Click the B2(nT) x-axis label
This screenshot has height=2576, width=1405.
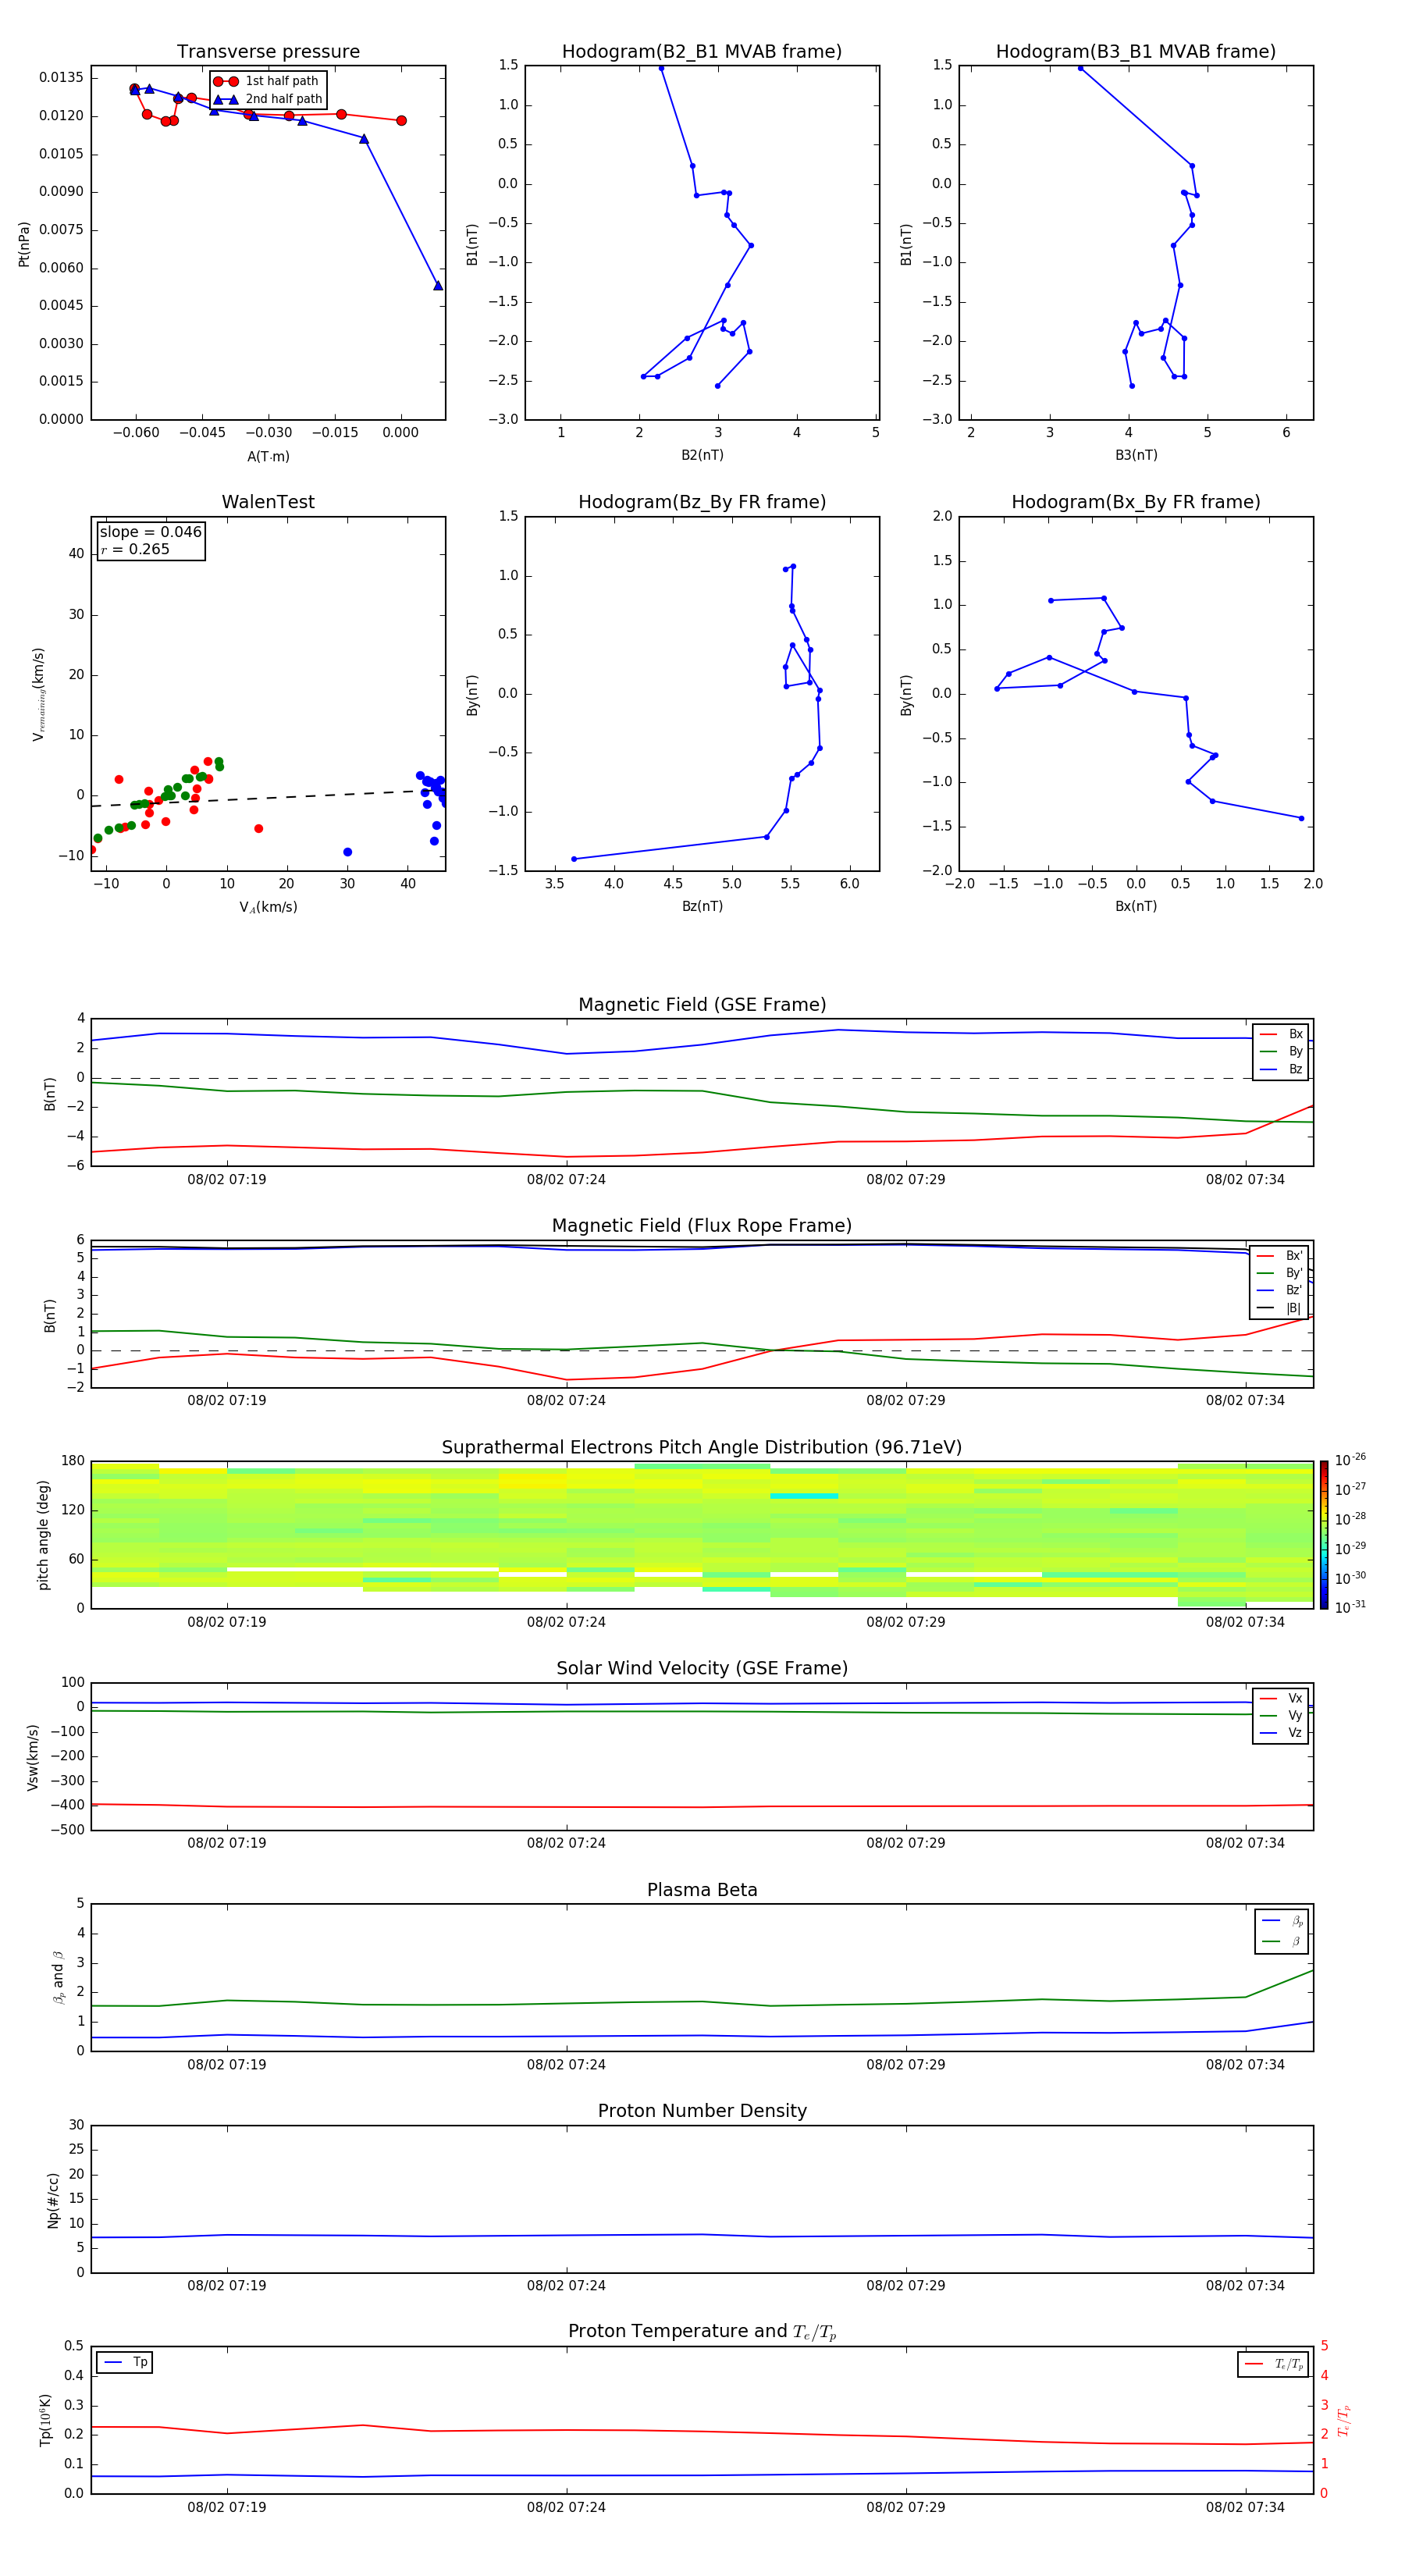pos(702,455)
